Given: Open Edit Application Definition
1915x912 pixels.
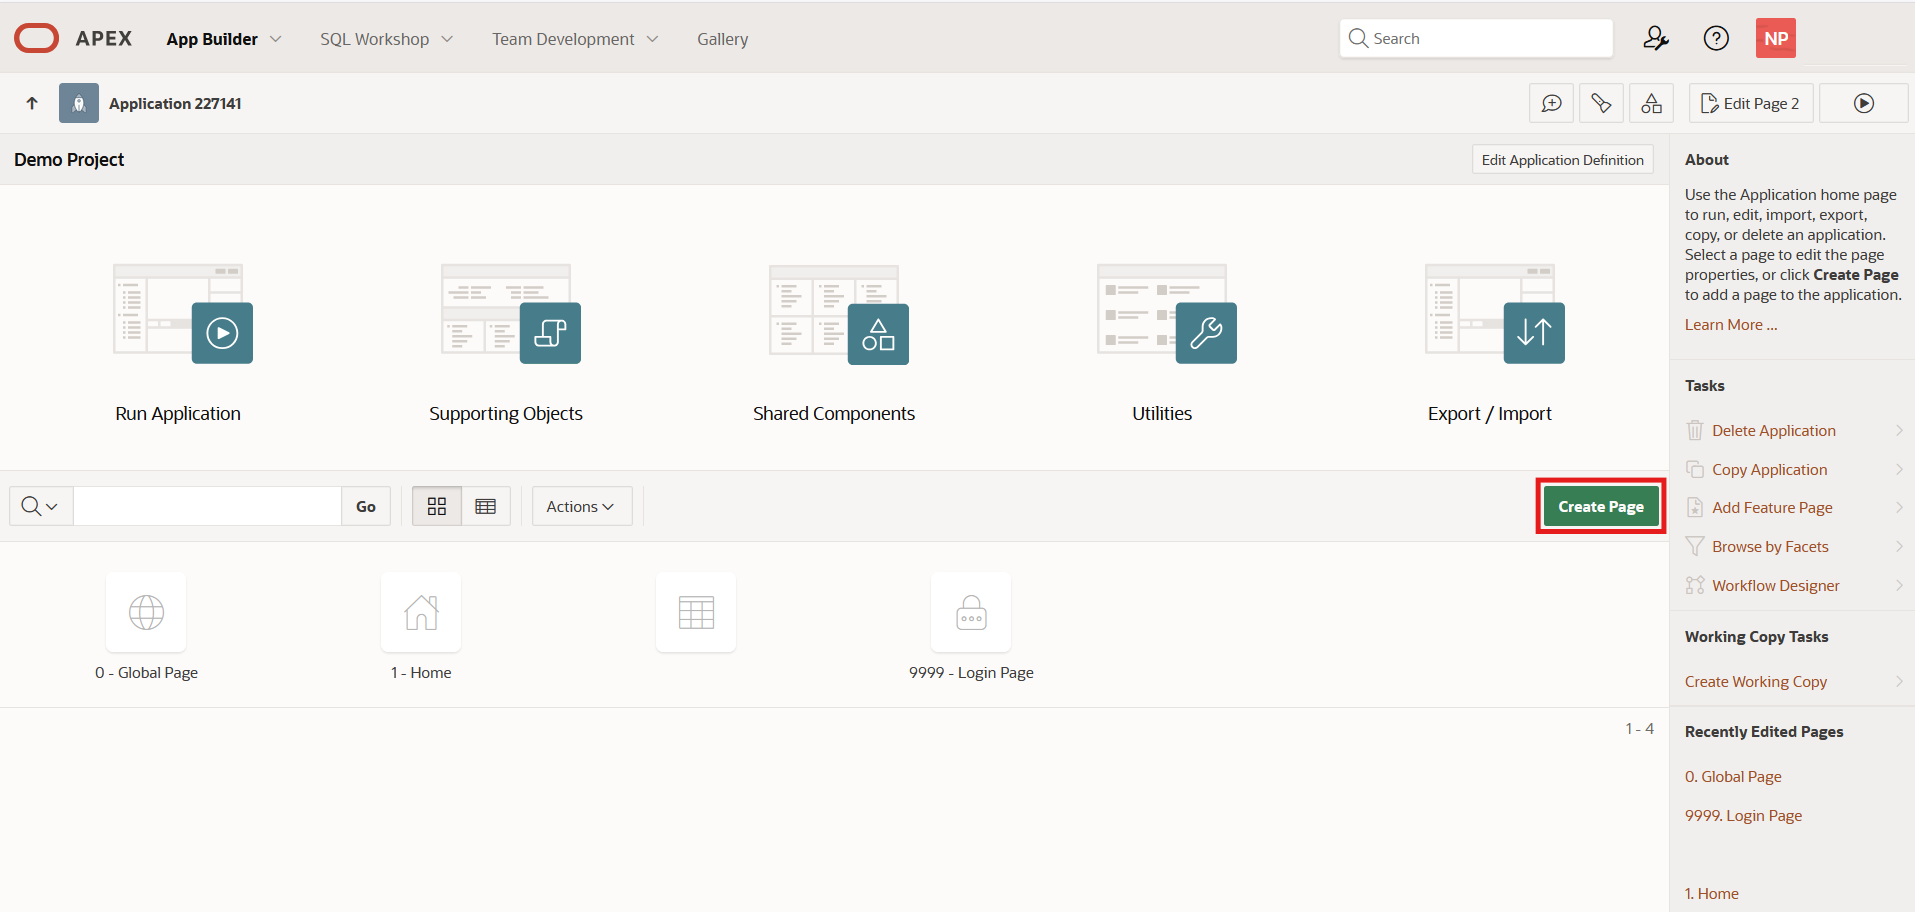Looking at the screenshot, I should coord(1562,159).
